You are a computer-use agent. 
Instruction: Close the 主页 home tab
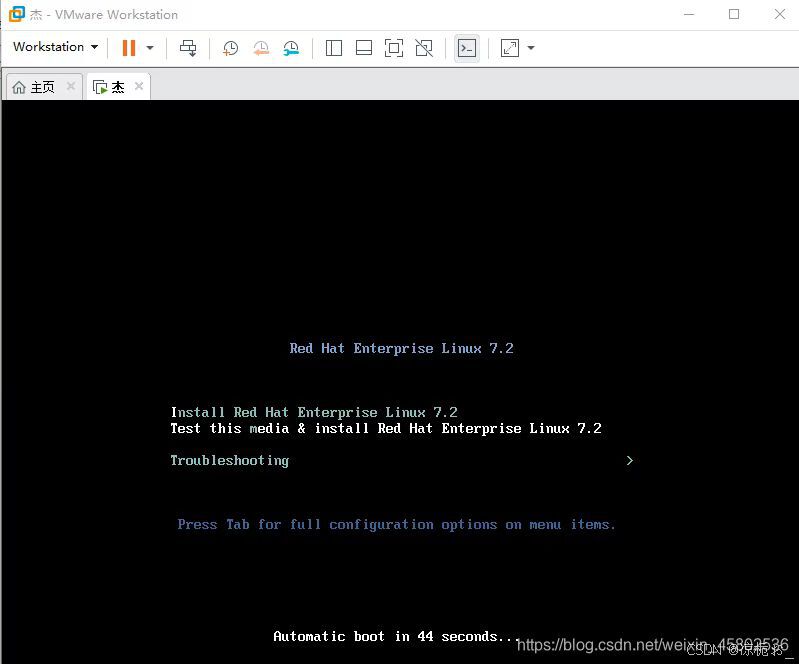(71, 86)
